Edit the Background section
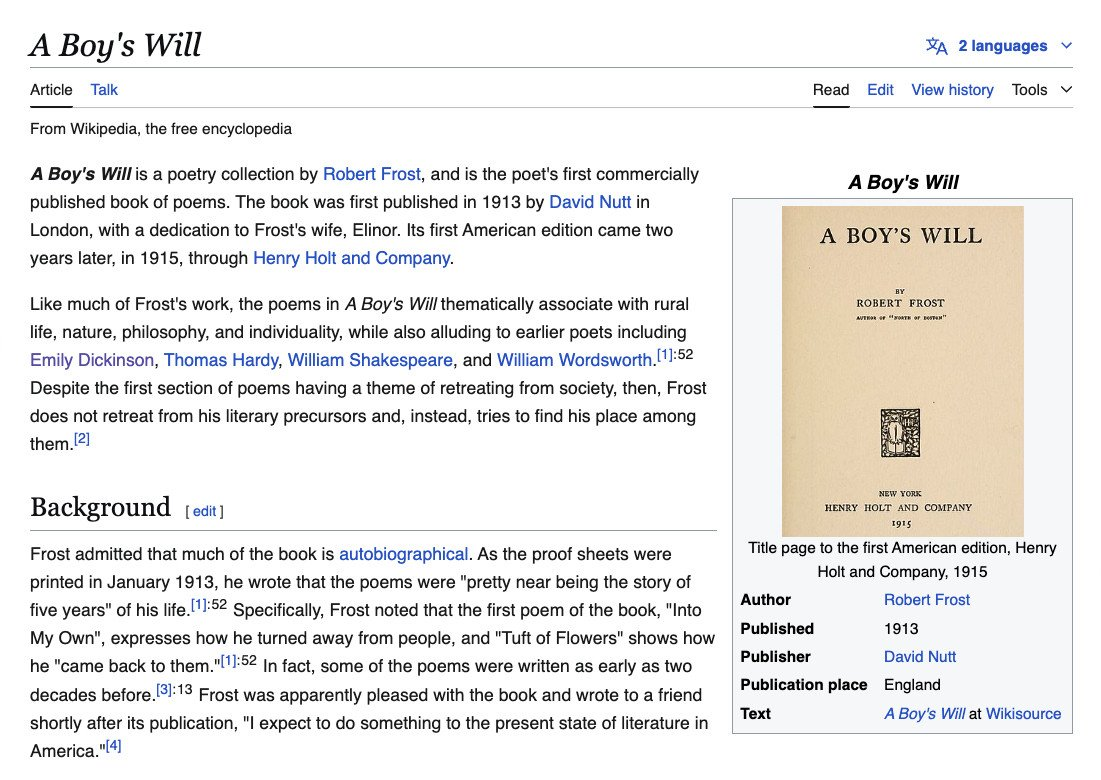 (x=204, y=511)
